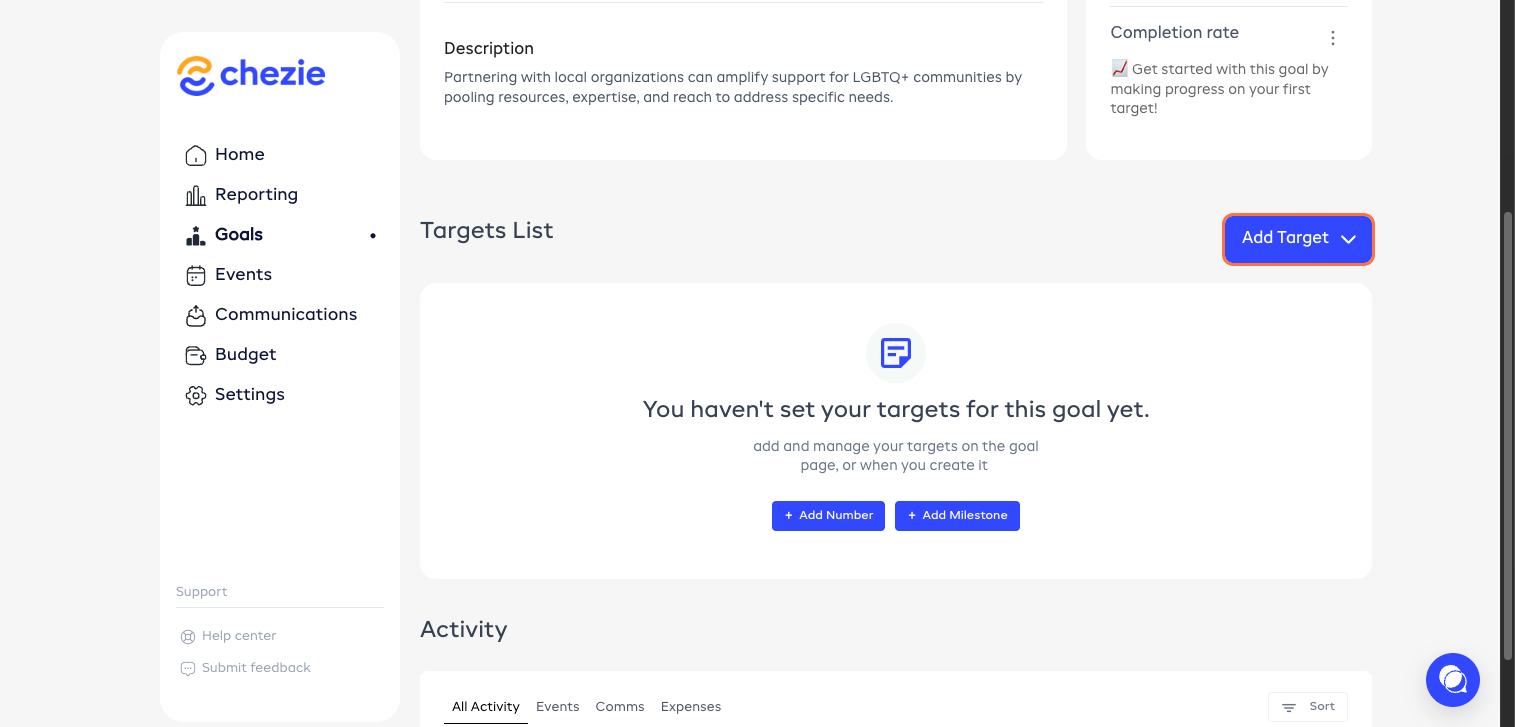Click the Settings gear icon
The width and height of the screenshot is (1515, 727).
pos(196,395)
